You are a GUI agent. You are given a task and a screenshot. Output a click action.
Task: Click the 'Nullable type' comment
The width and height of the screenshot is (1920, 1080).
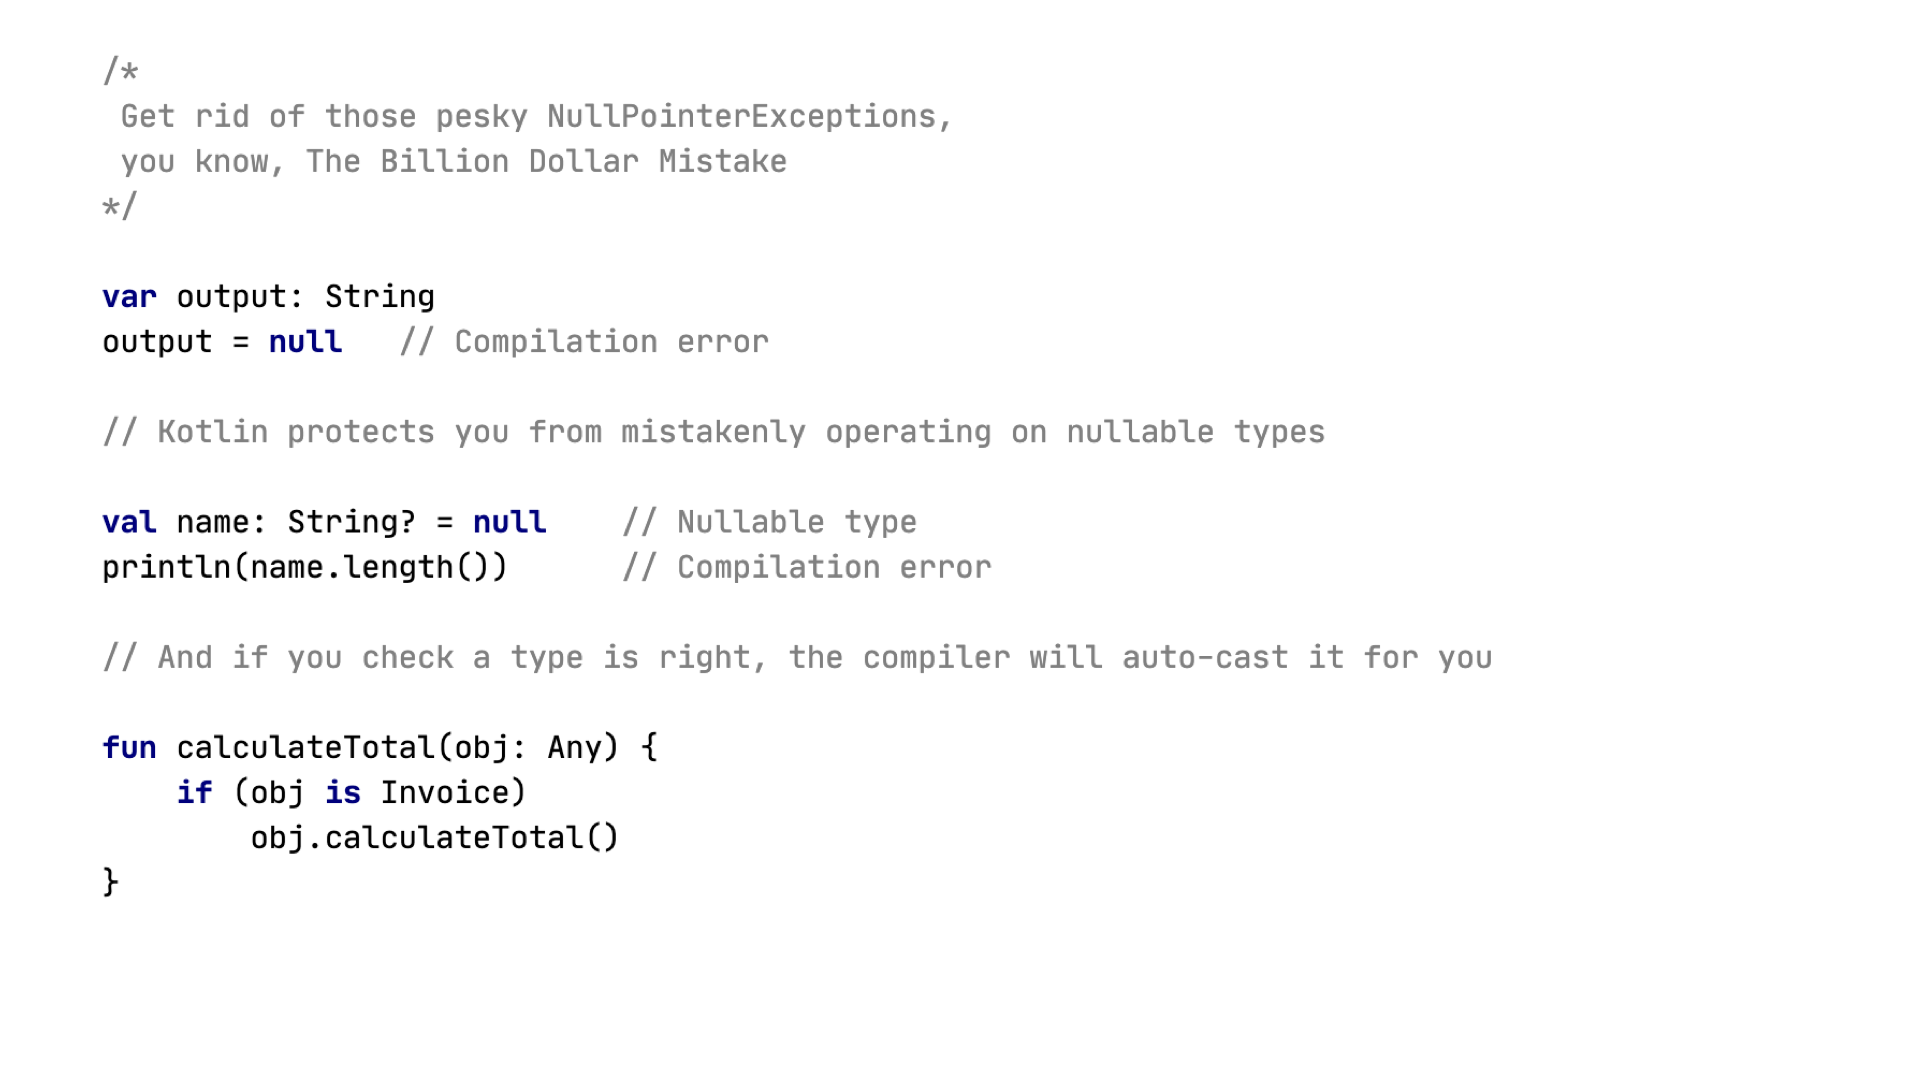coord(769,522)
